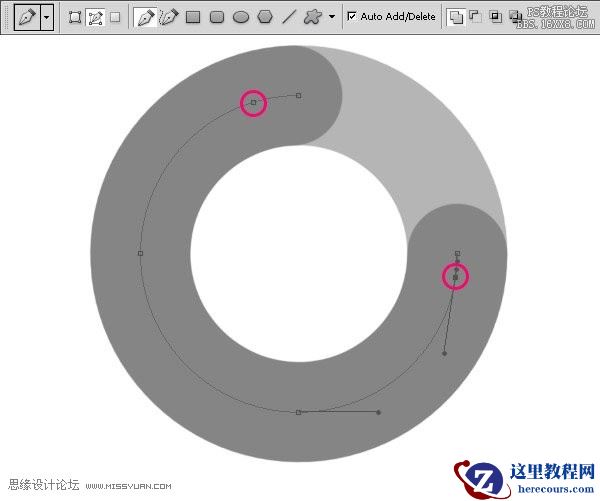Viewport: 600px width, 501px height.
Task: Click the Pen tool preset icon
Action: (x=27, y=17)
